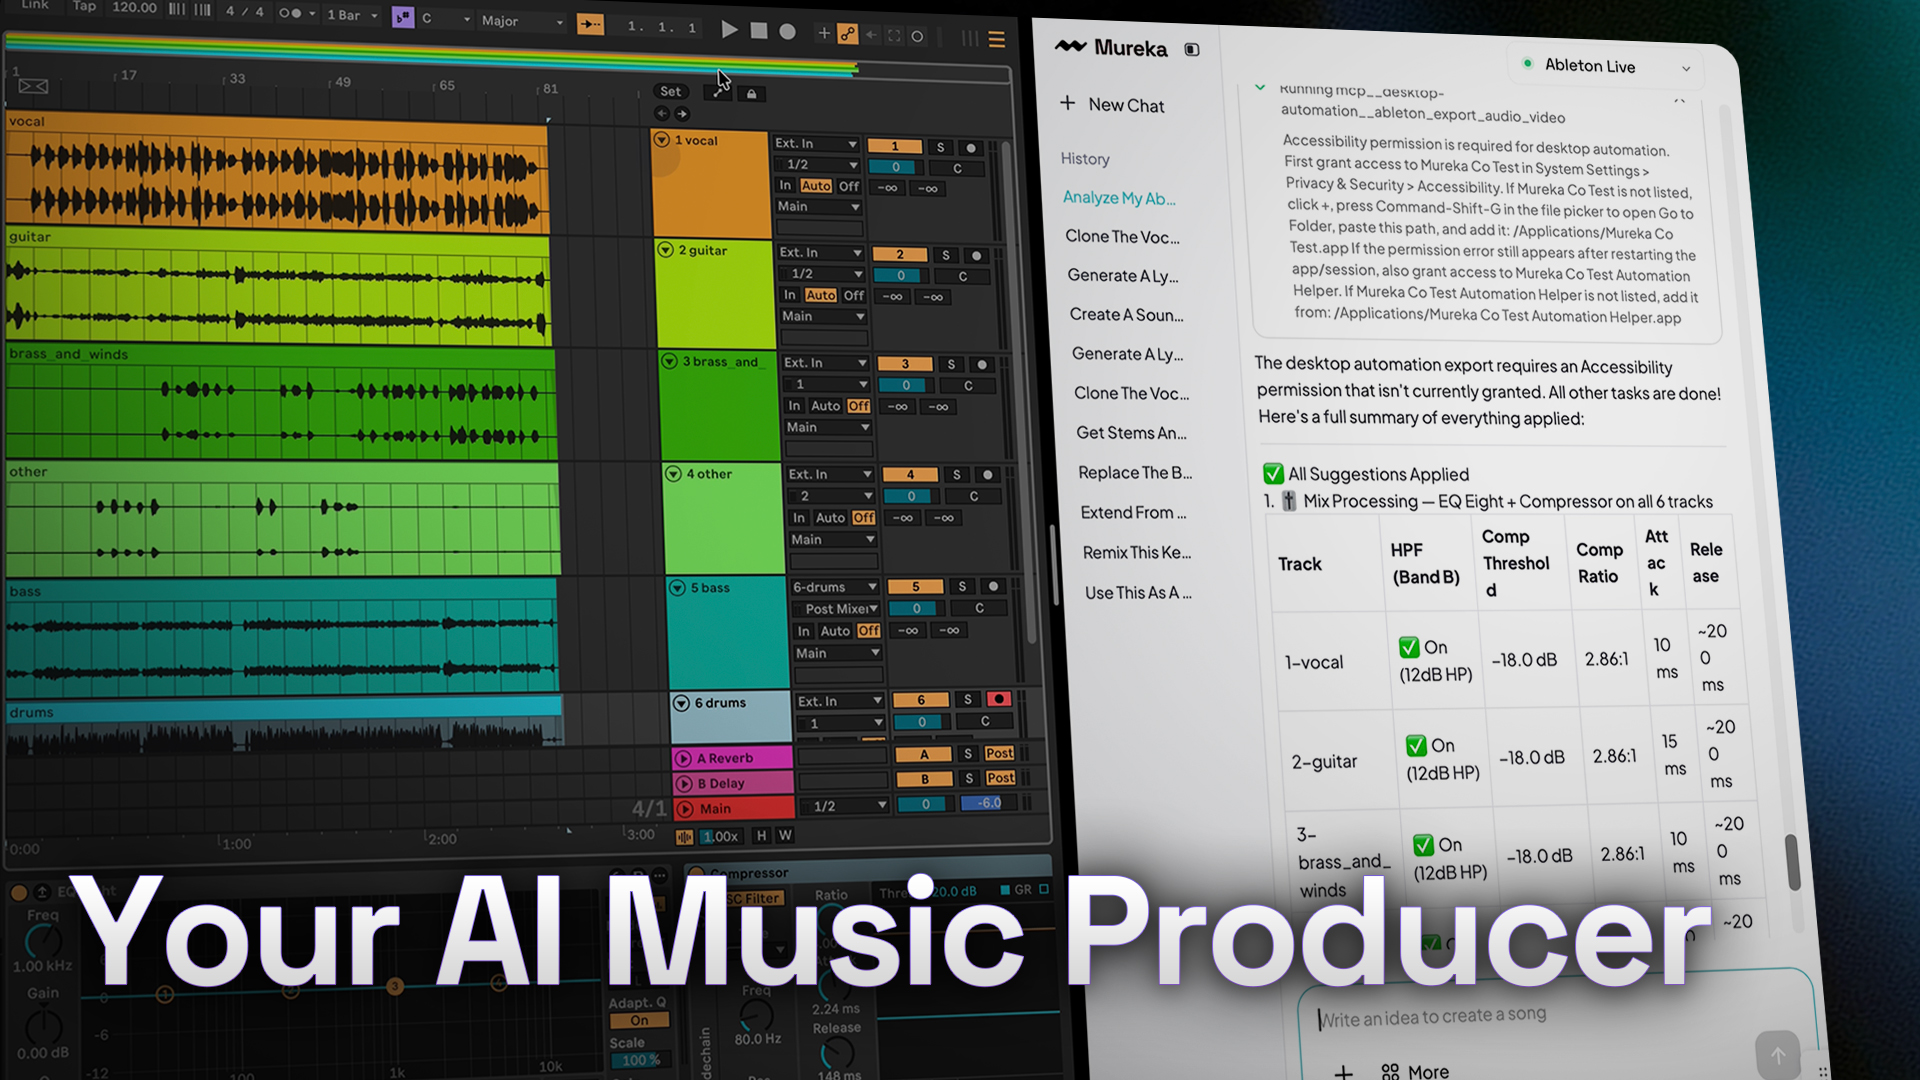
Task: Click the Mureka sidebar collapse icon
Action: click(1192, 49)
